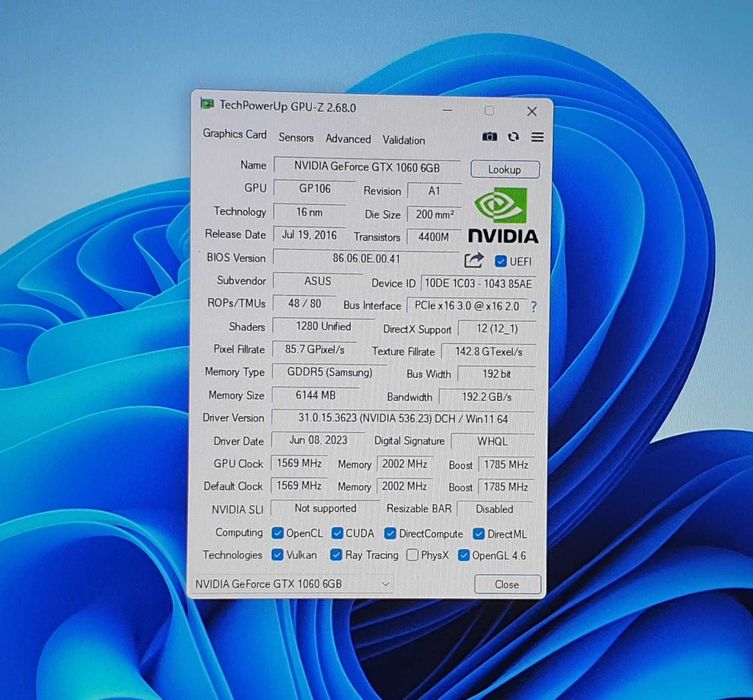Click the Die Size value 200 mm²
753x700 pixels.
434,214
